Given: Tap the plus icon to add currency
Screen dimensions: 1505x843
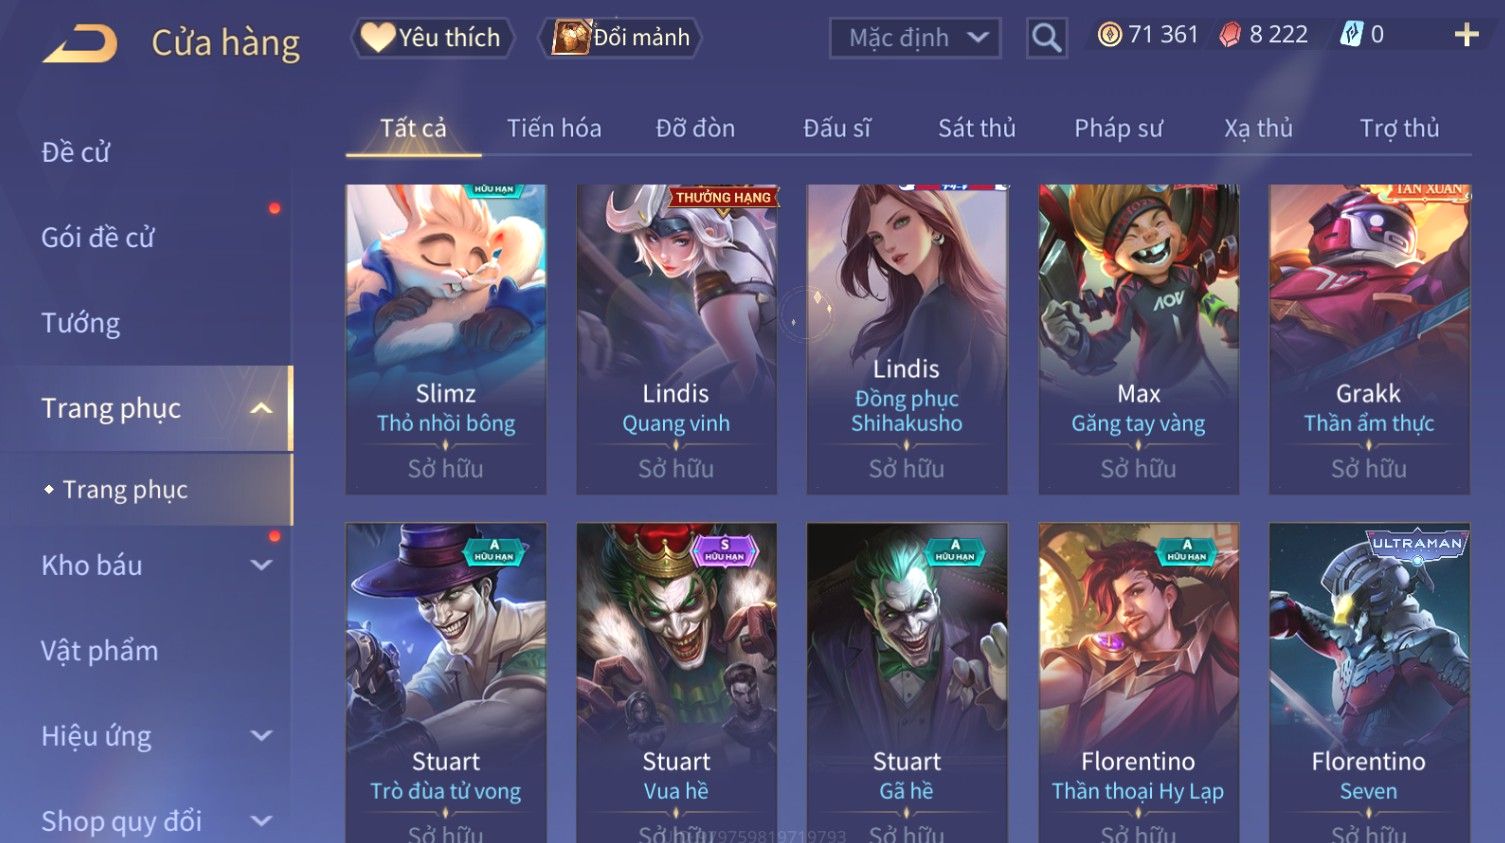Looking at the screenshot, I should coord(1466,35).
